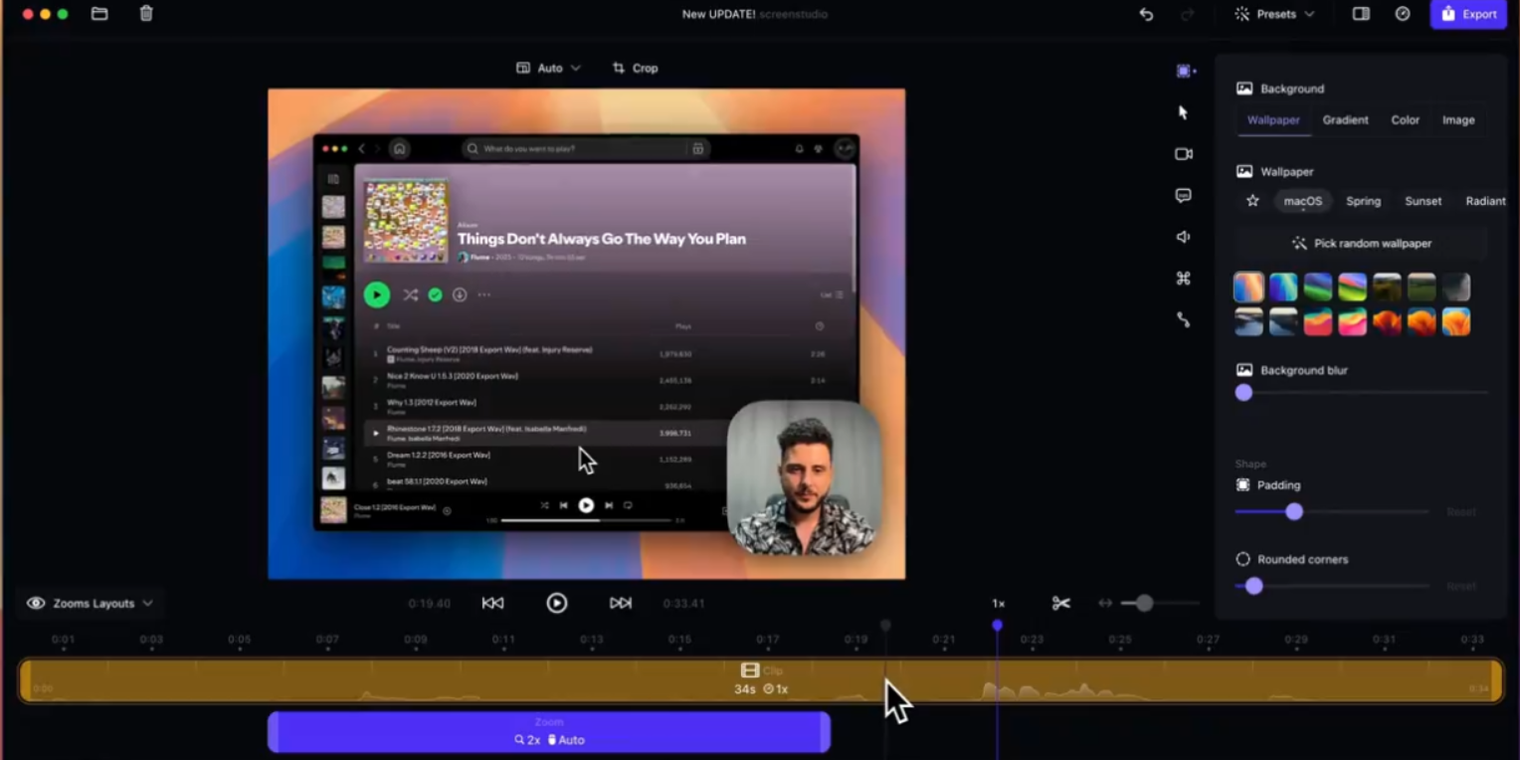
Task: Switch to the Gradient background tab
Action: (1345, 120)
